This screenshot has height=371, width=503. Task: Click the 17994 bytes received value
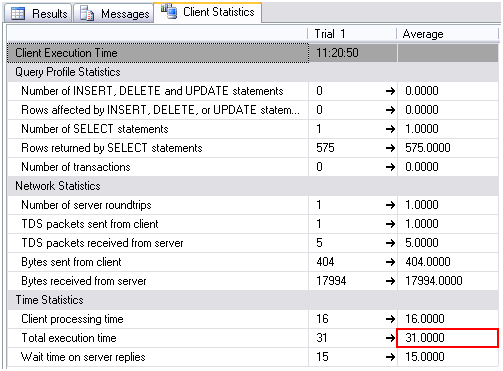(x=331, y=281)
